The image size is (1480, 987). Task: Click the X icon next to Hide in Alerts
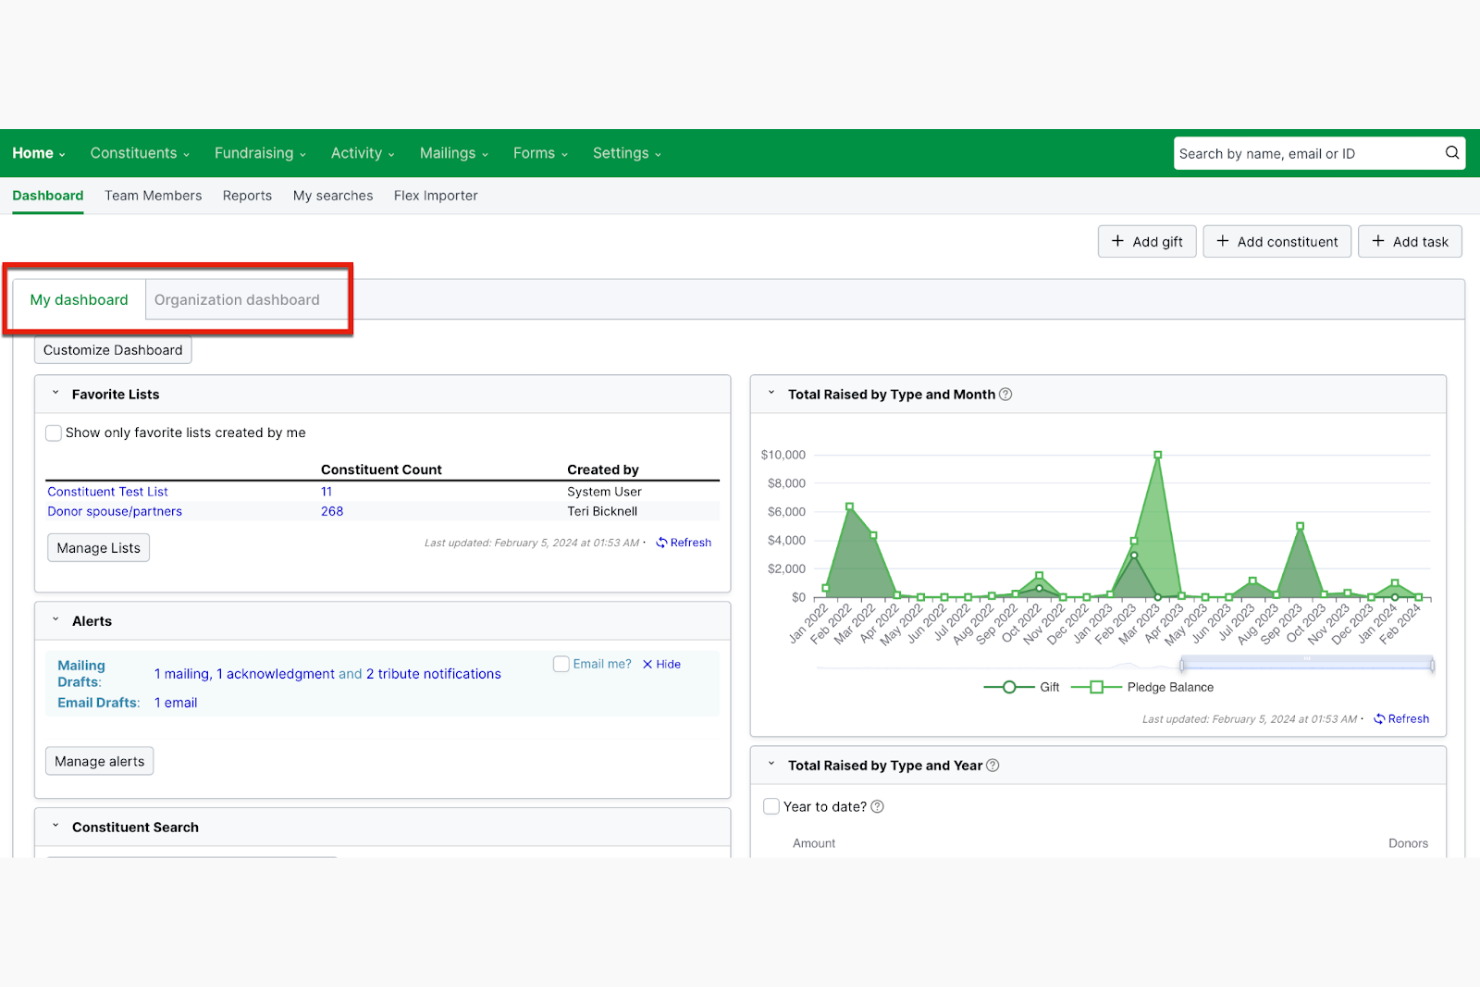(x=647, y=664)
